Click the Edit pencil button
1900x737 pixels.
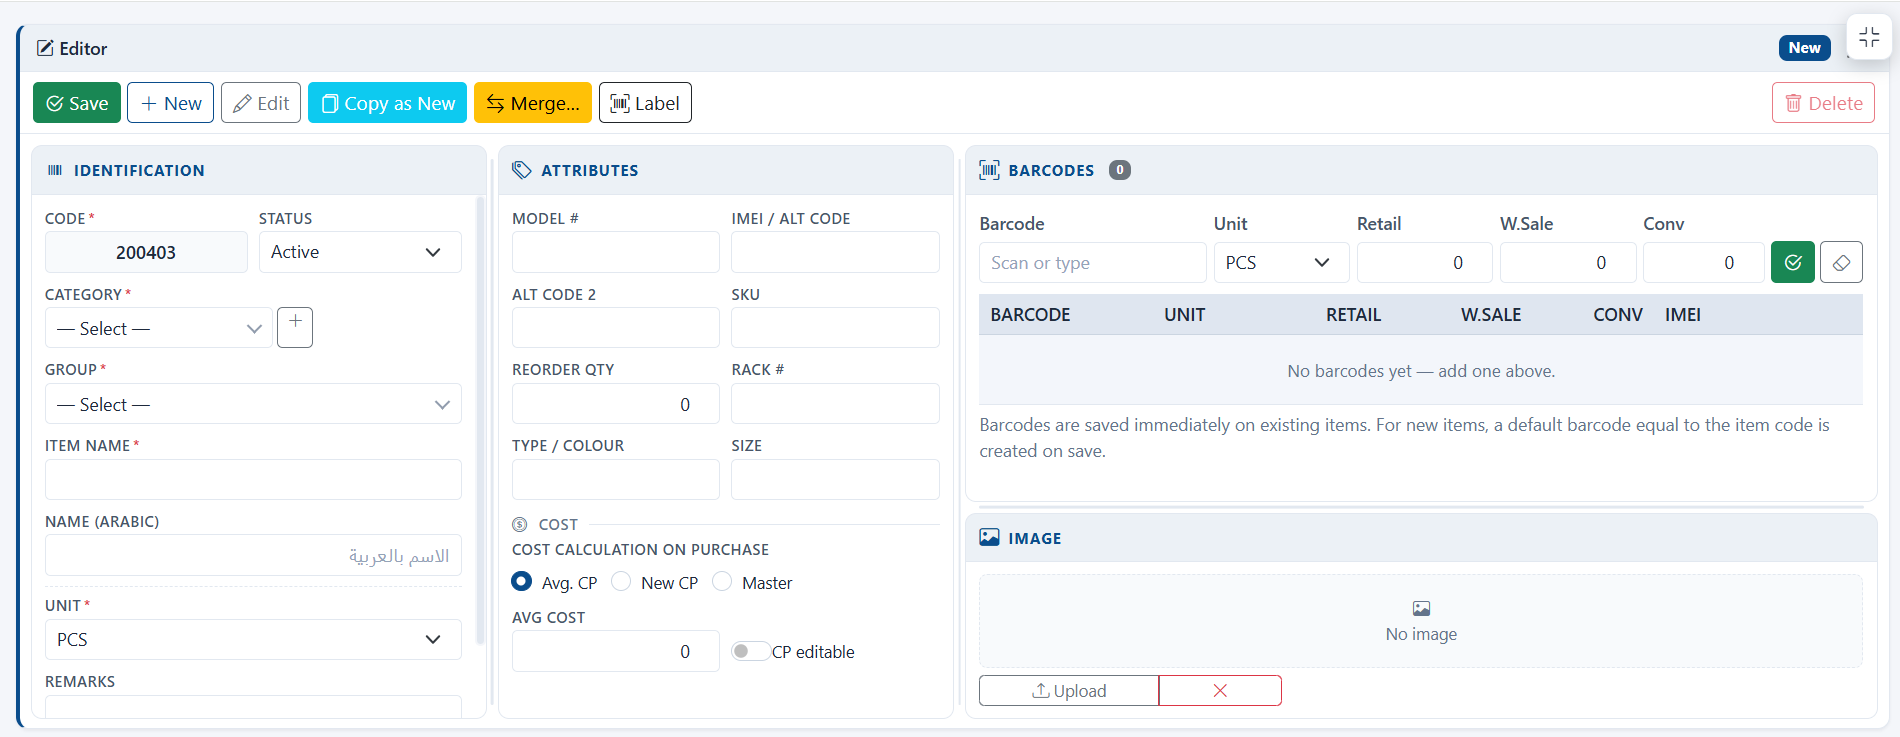[261, 103]
